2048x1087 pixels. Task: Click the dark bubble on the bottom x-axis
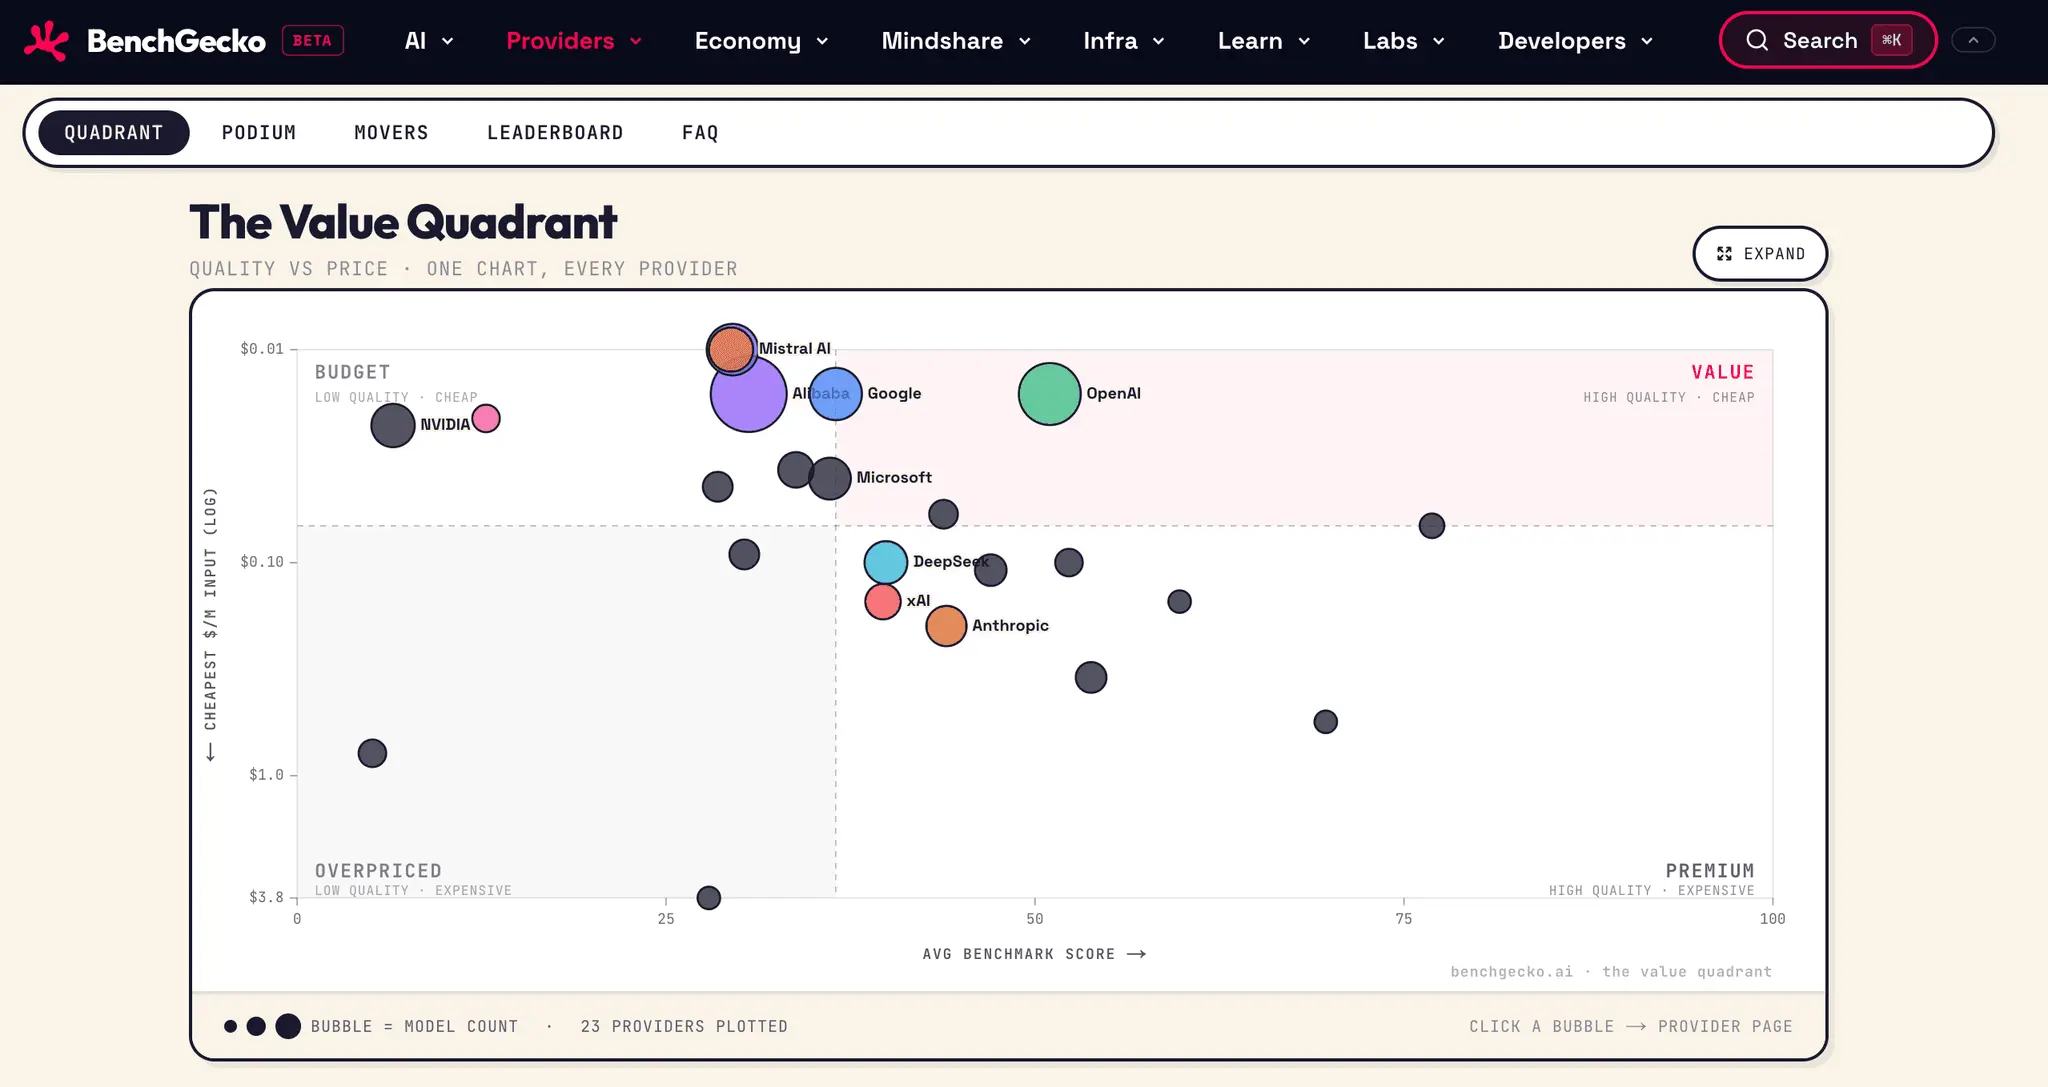point(709,898)
